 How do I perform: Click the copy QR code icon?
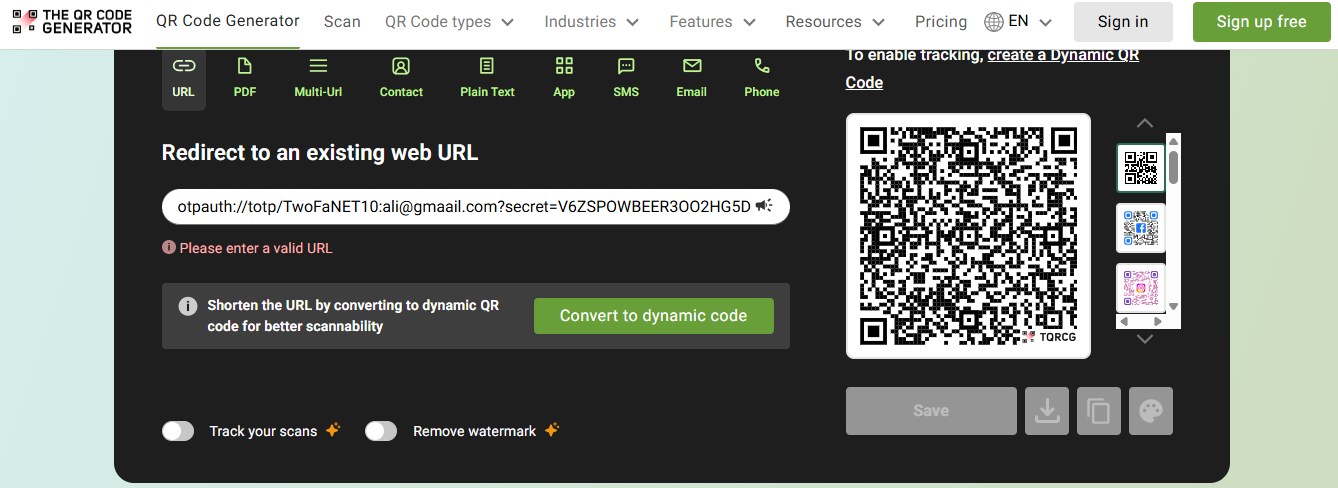coord(1099,411)
